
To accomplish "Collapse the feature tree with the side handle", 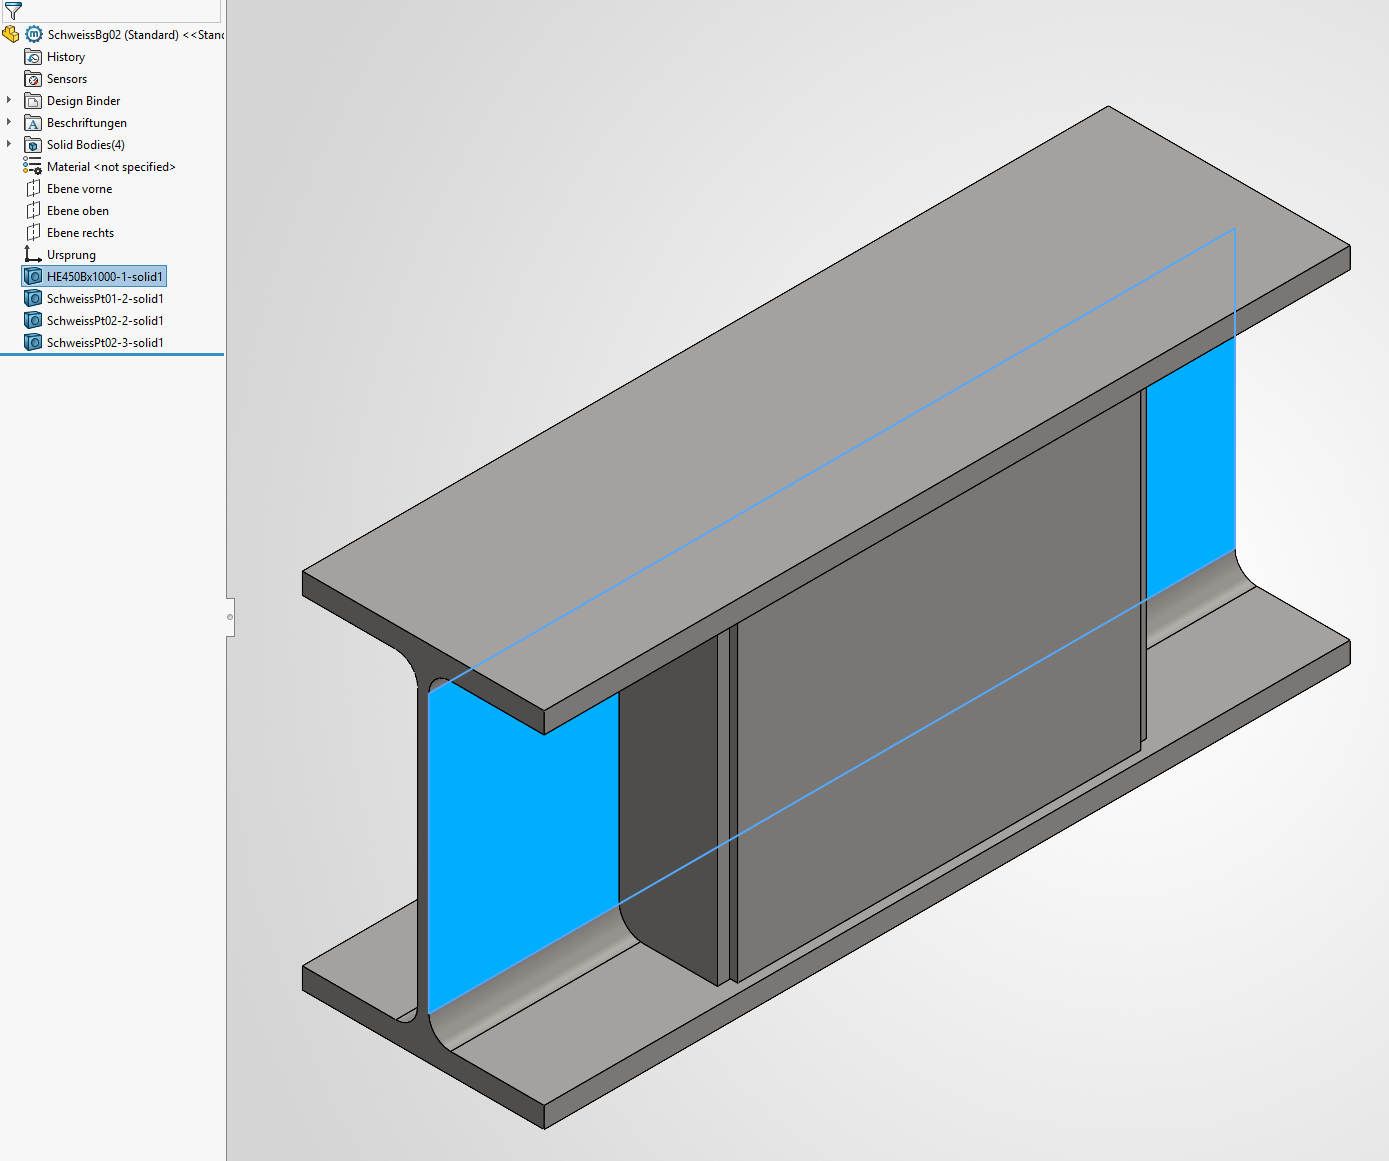I will (230, 617).
